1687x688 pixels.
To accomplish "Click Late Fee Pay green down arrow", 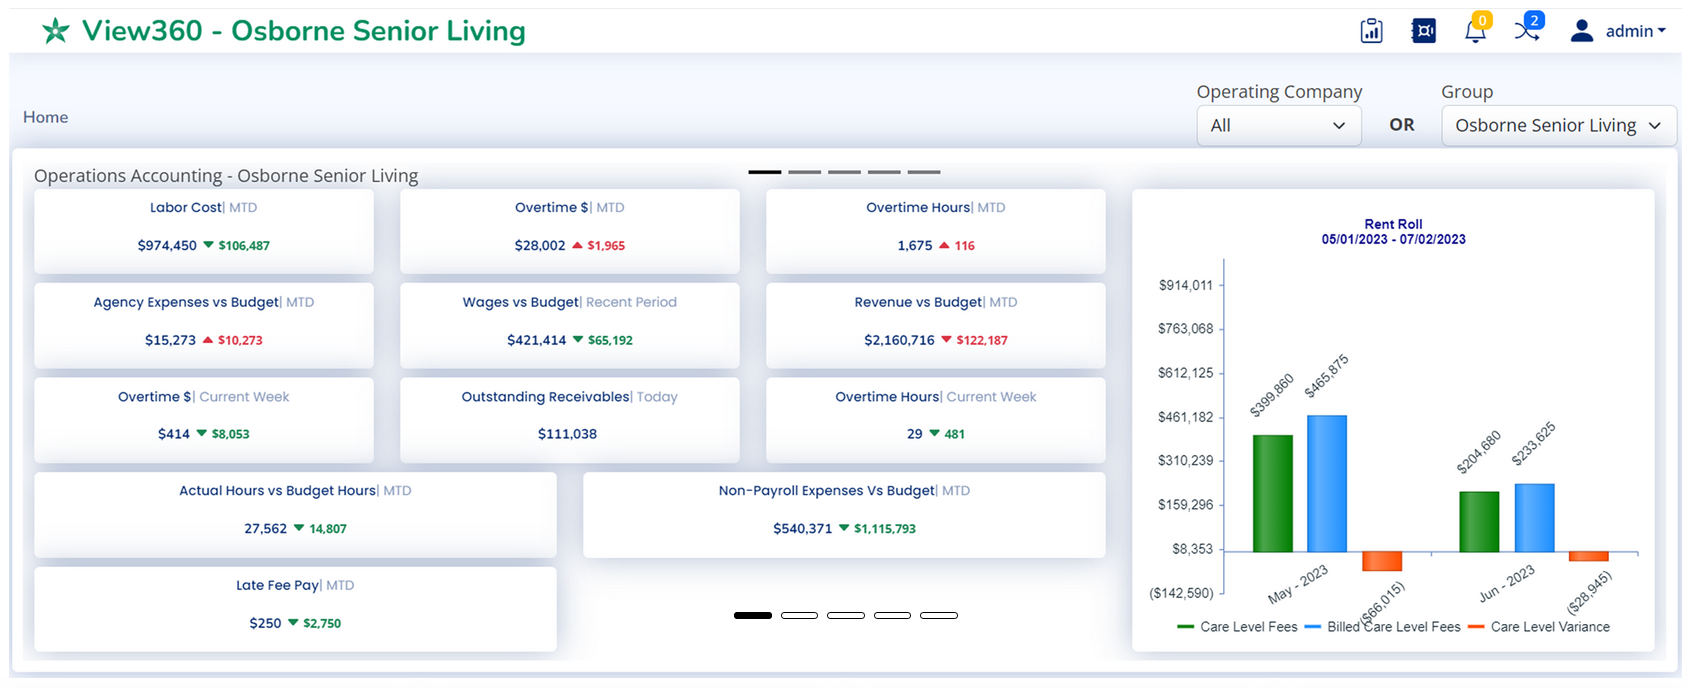I will tap(293, 622).
